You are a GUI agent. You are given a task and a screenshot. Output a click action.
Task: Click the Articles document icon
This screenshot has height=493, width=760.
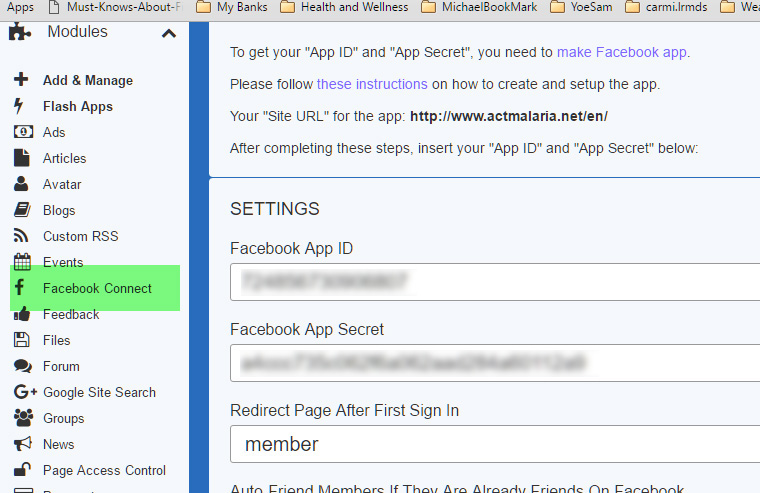click(22, 158)
